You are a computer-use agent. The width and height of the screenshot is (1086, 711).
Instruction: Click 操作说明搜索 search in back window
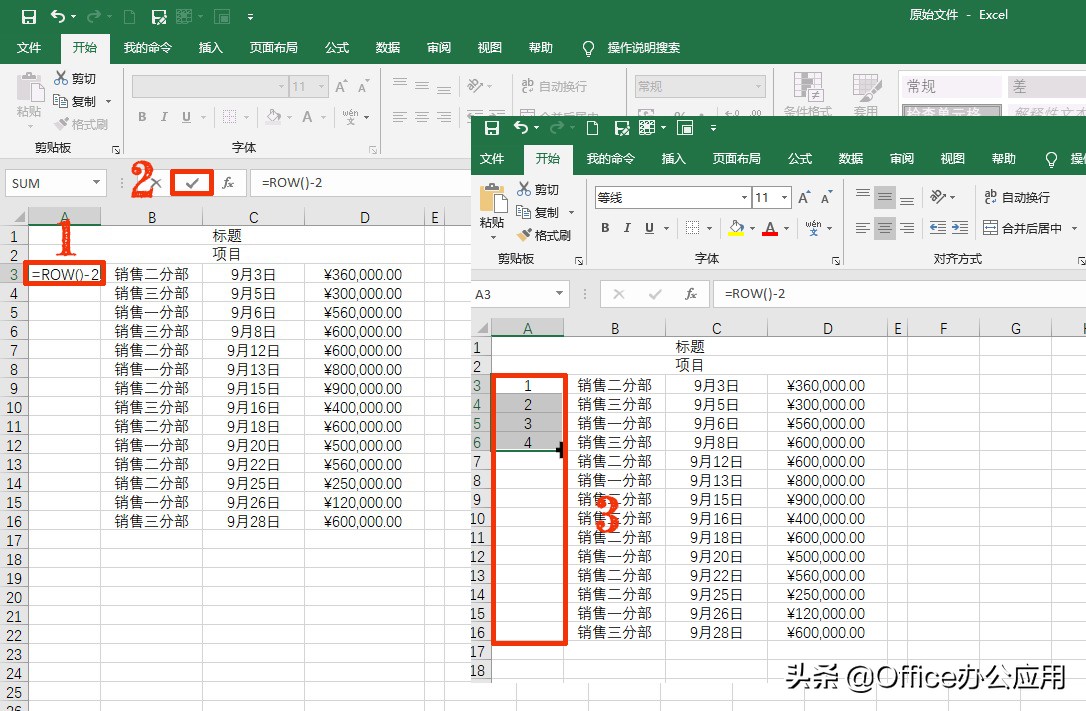pyautogui.click(x=643, y=48)
